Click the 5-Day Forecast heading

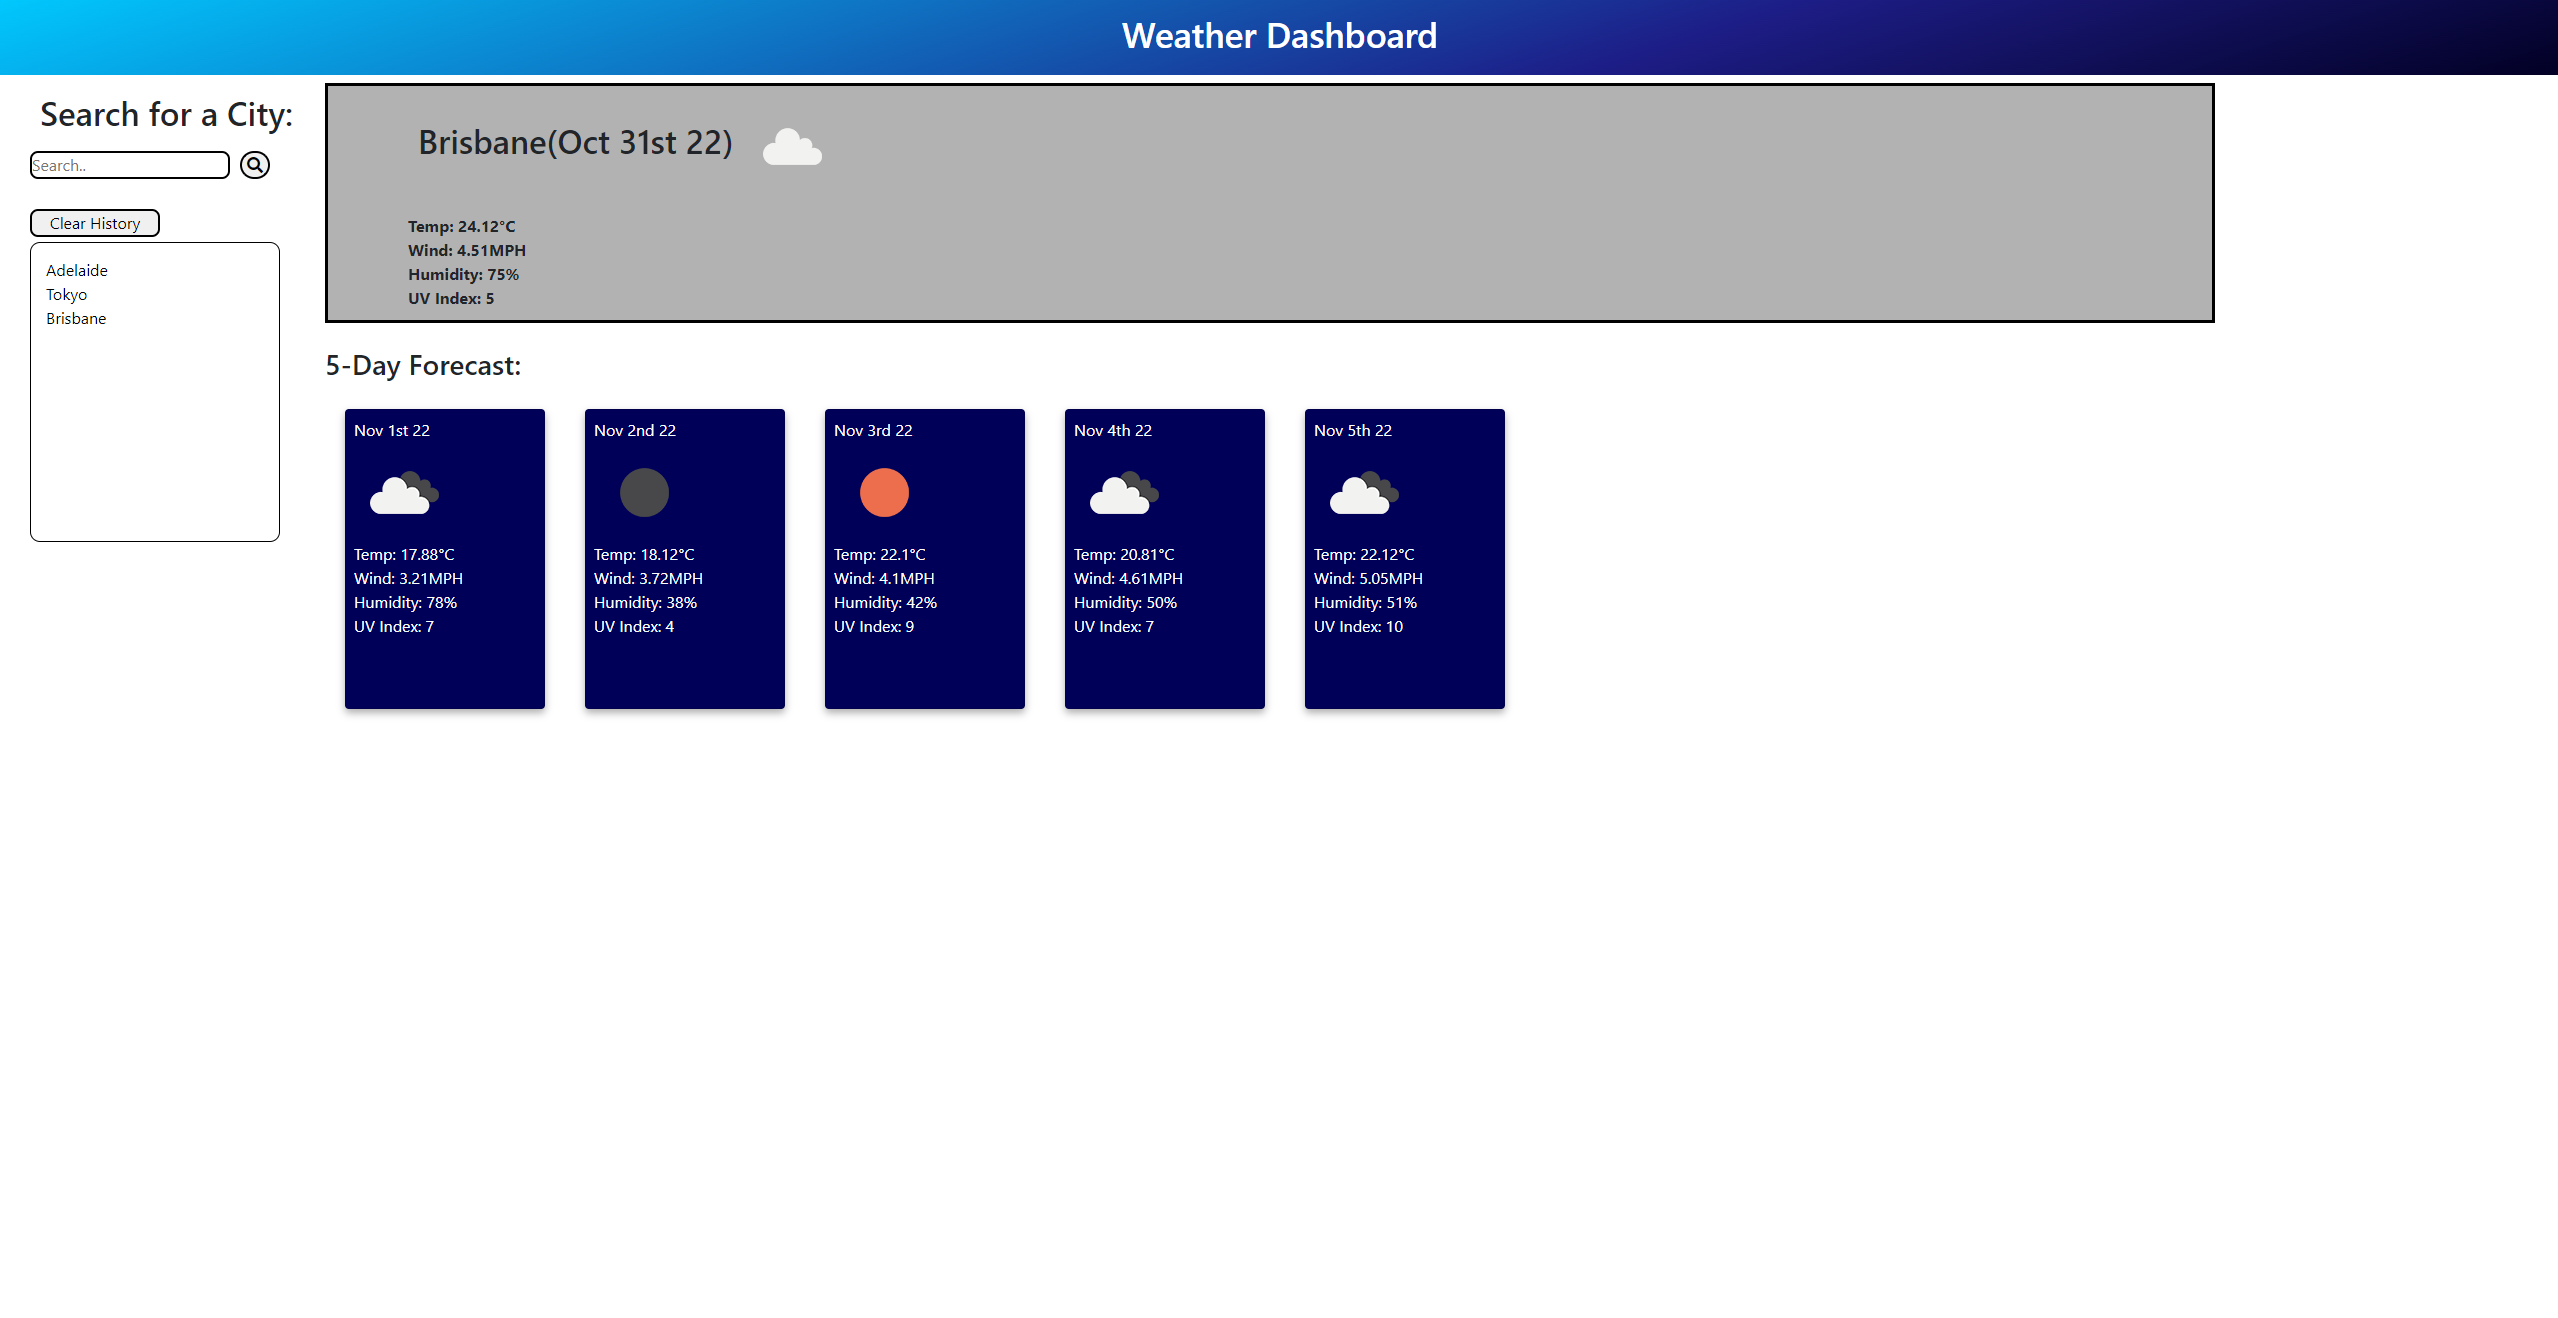click(x=422, y=365)
